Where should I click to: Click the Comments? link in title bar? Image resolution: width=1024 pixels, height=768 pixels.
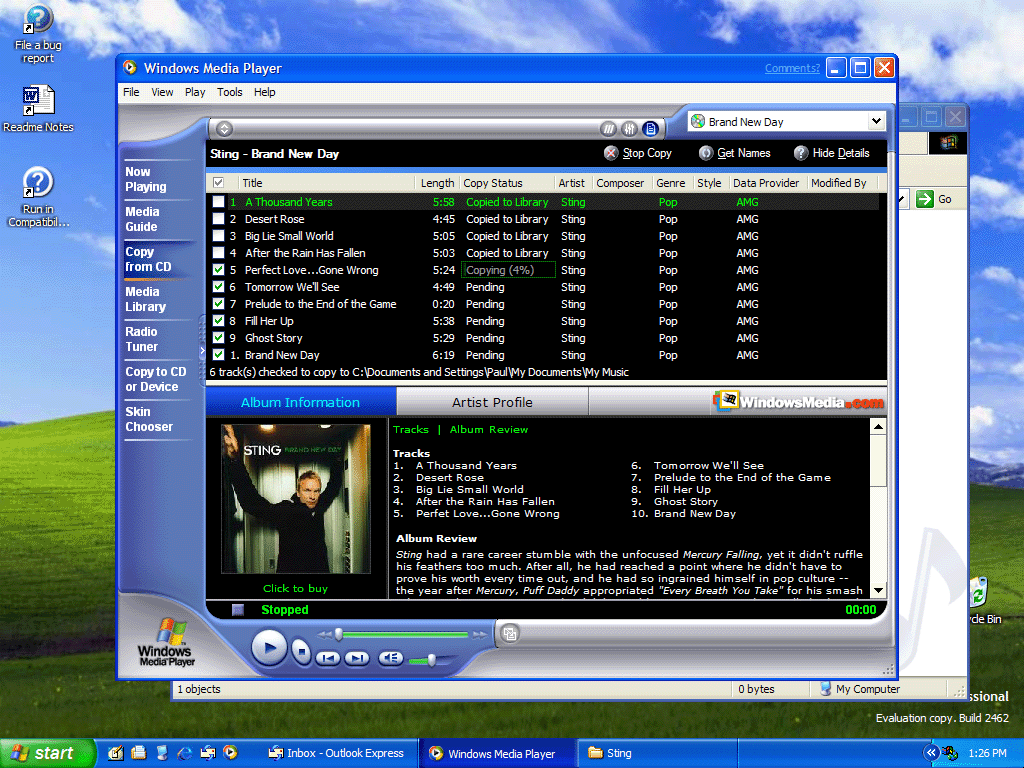[792, 68]
